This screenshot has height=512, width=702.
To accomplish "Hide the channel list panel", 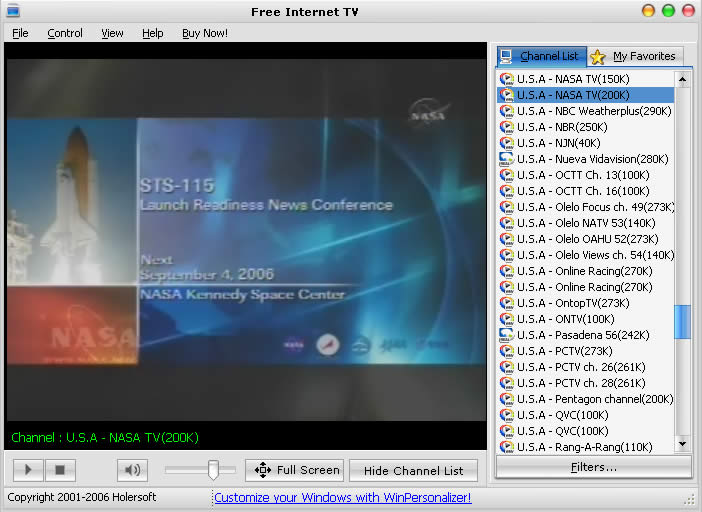I will coord(413,470).
